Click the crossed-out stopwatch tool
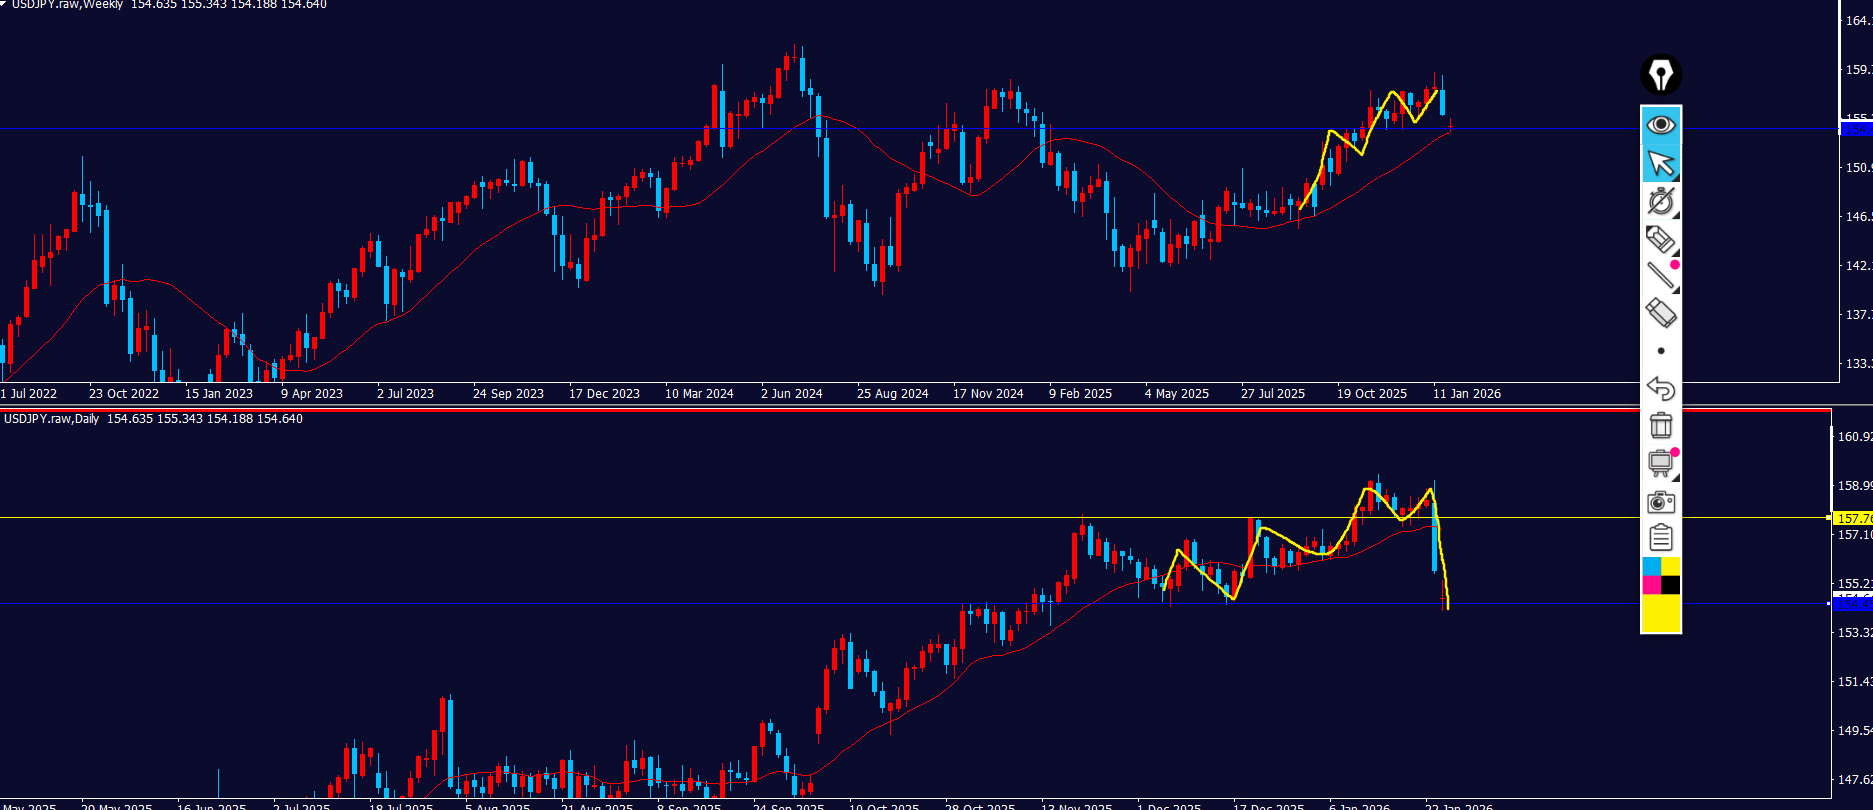This screenshot has height=810, width=1873. (x=1661, y=201)
